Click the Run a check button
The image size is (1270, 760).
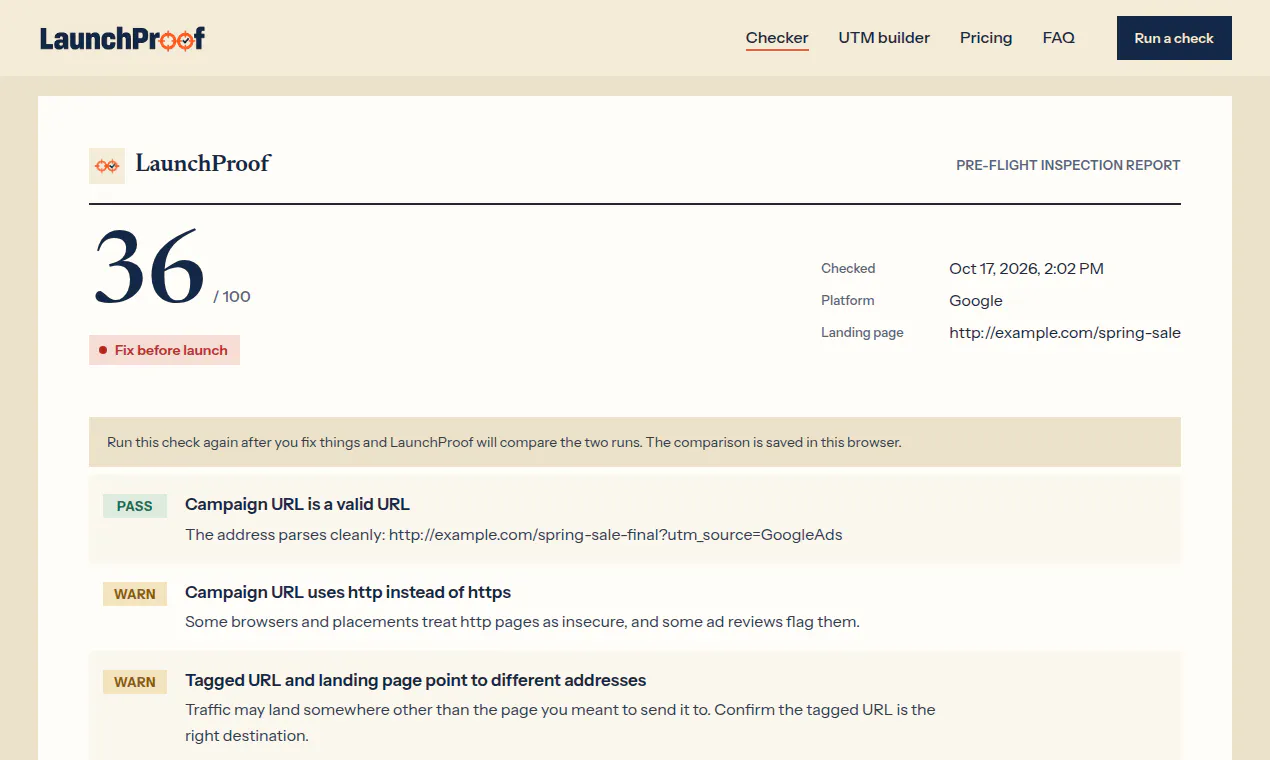pyautogui.click(x=1174, y=38)
